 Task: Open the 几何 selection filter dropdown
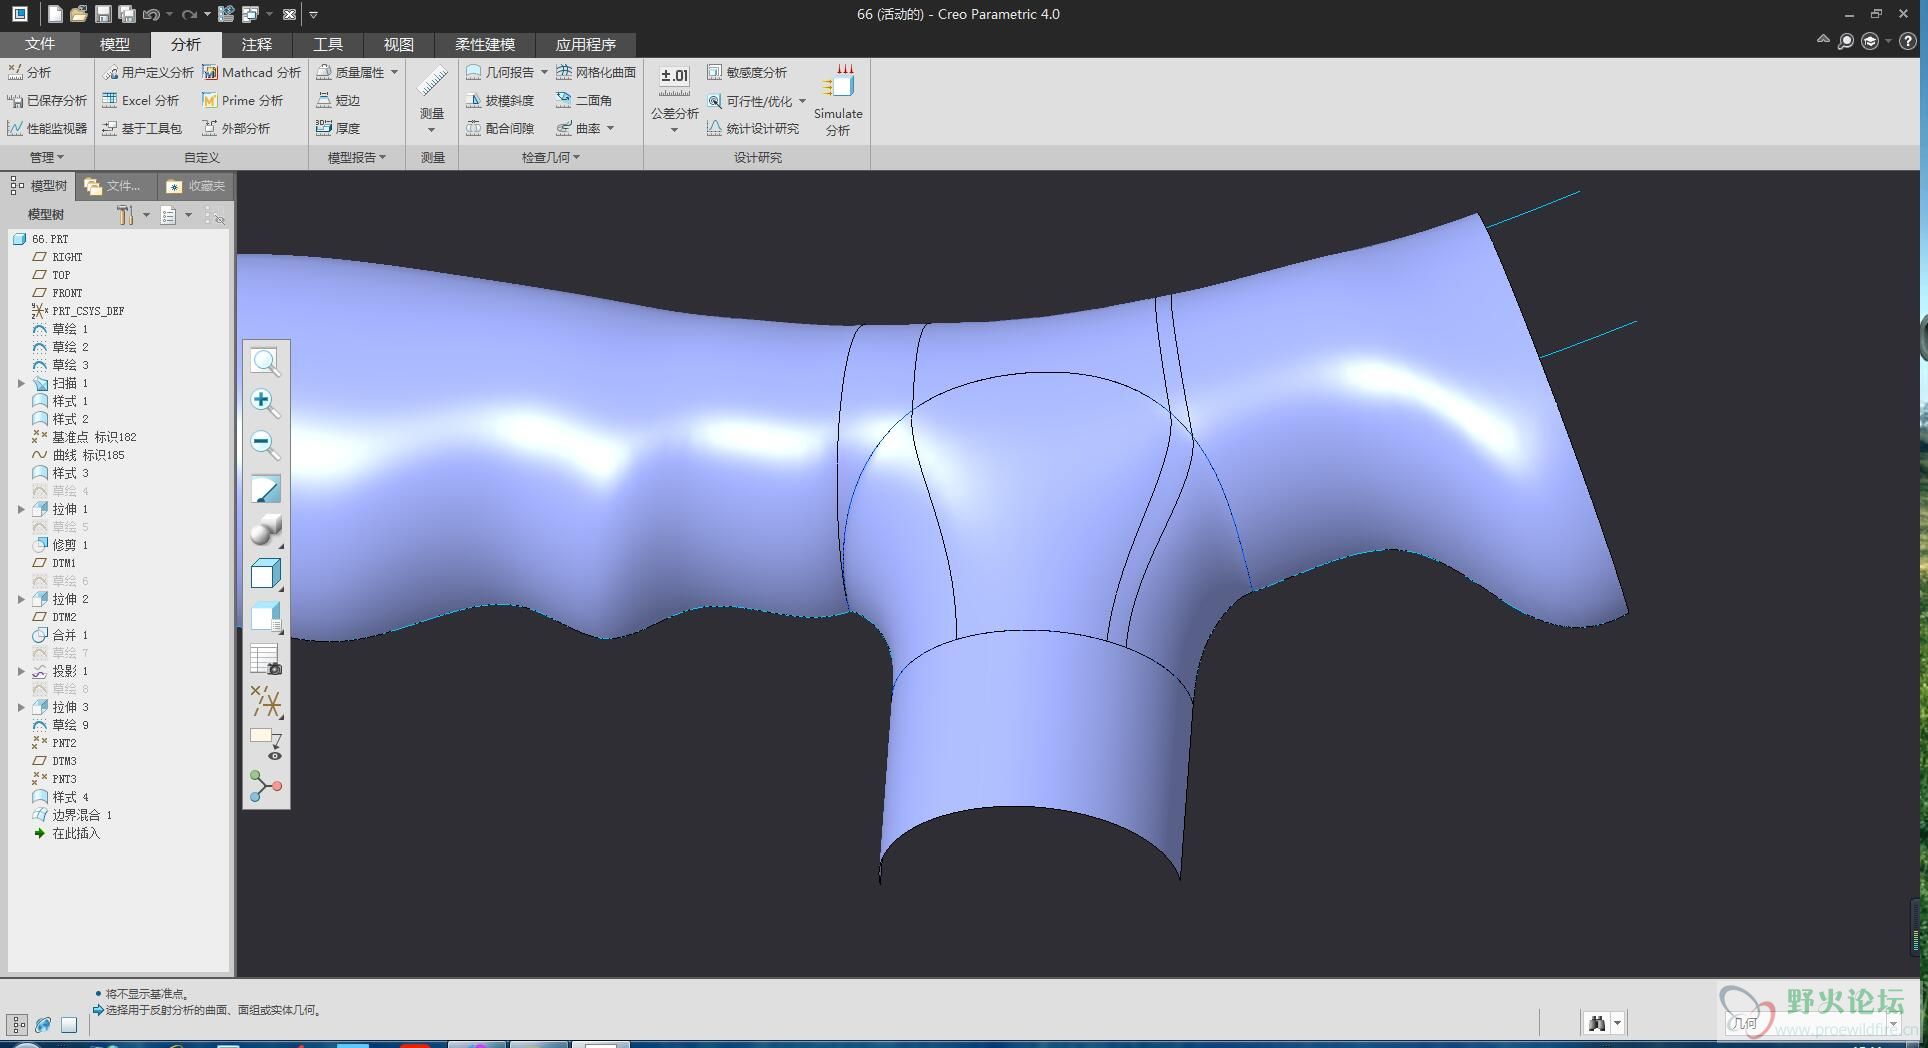(x=1893, y=1023)
